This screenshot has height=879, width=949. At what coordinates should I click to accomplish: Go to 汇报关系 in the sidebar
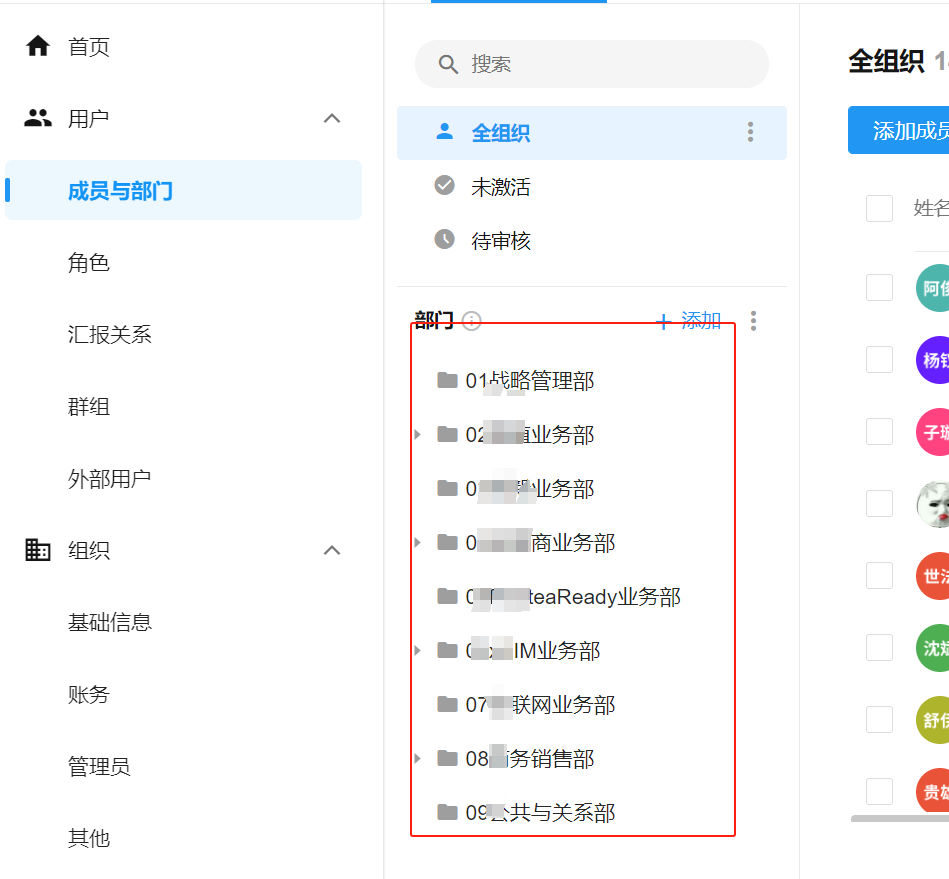pos(110,335)
